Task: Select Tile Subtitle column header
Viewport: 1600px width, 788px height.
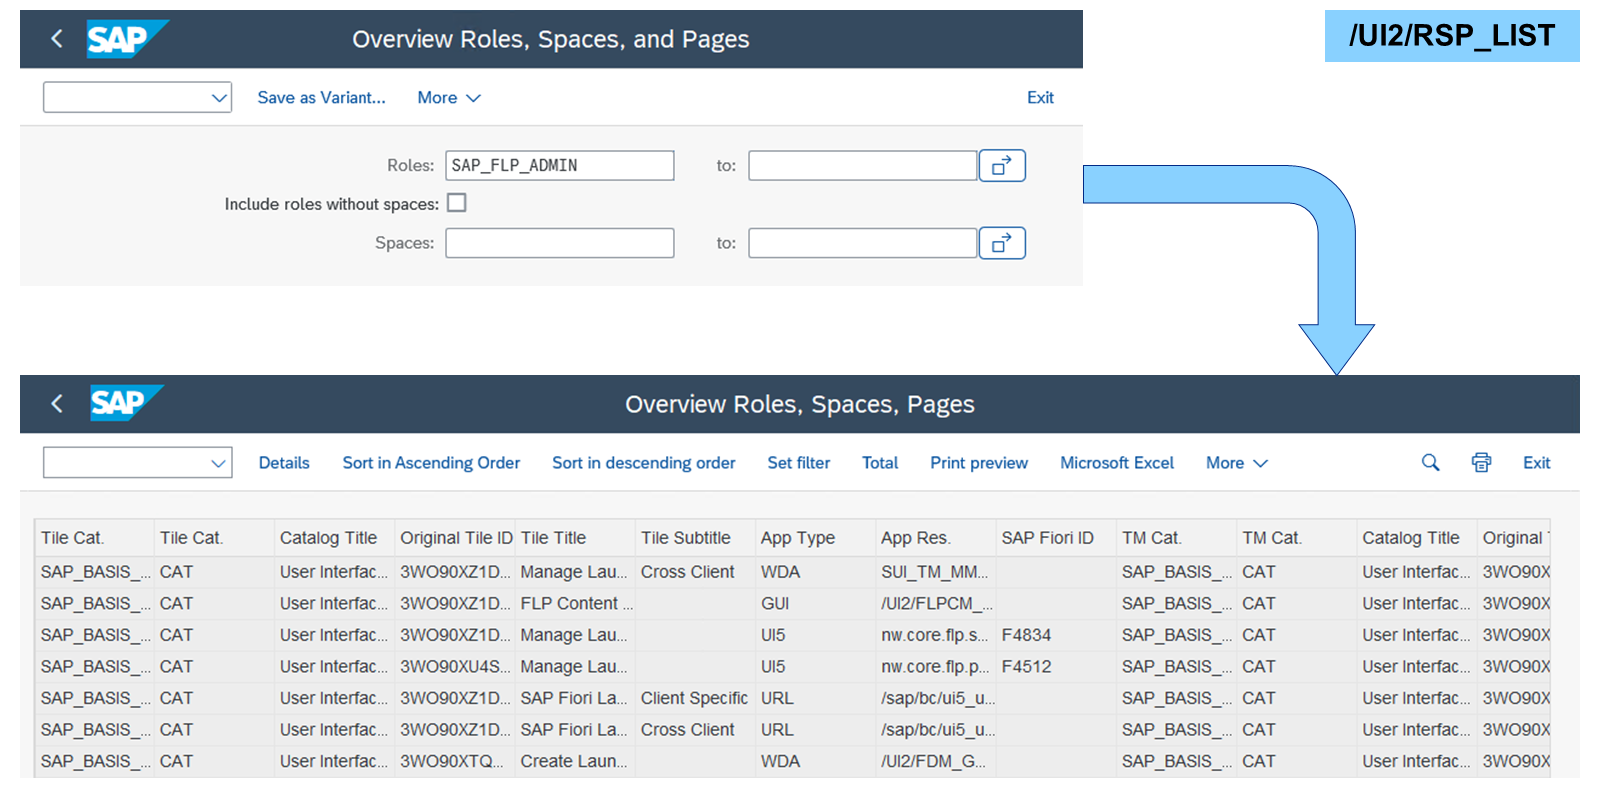Action: tap(695, 538)
